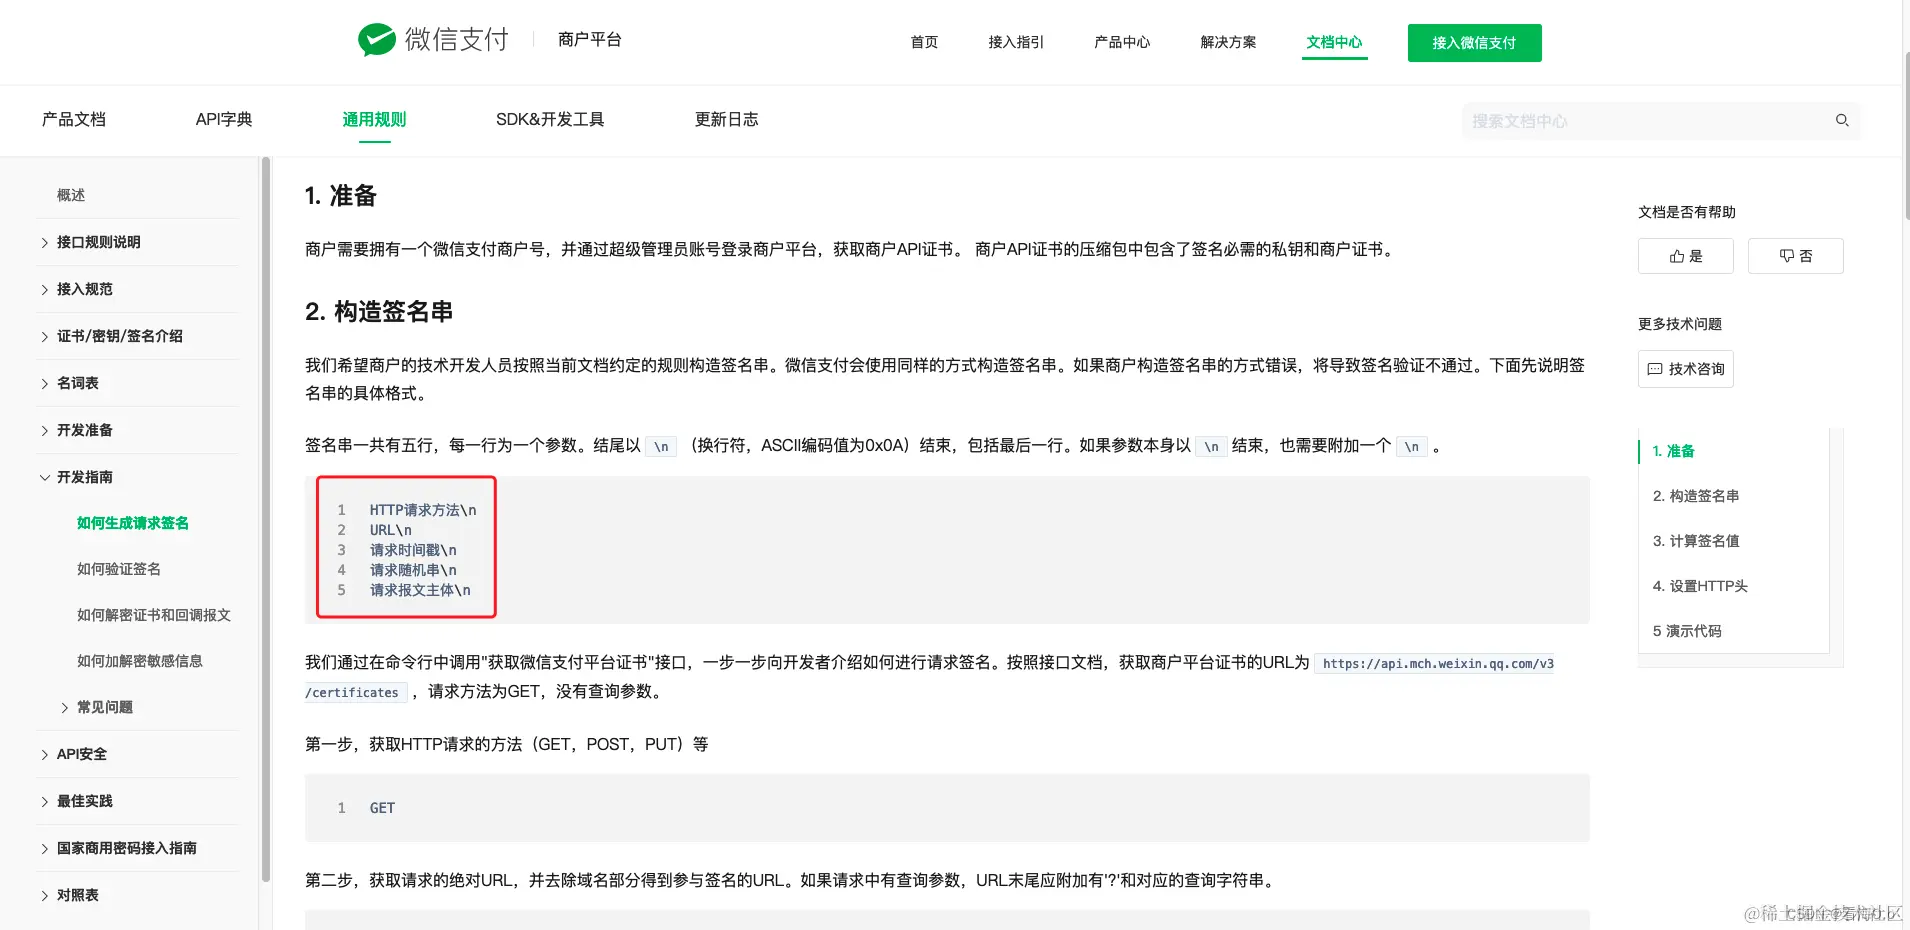
Task: Open the 解决方案 menu item
Action: 1227,42
